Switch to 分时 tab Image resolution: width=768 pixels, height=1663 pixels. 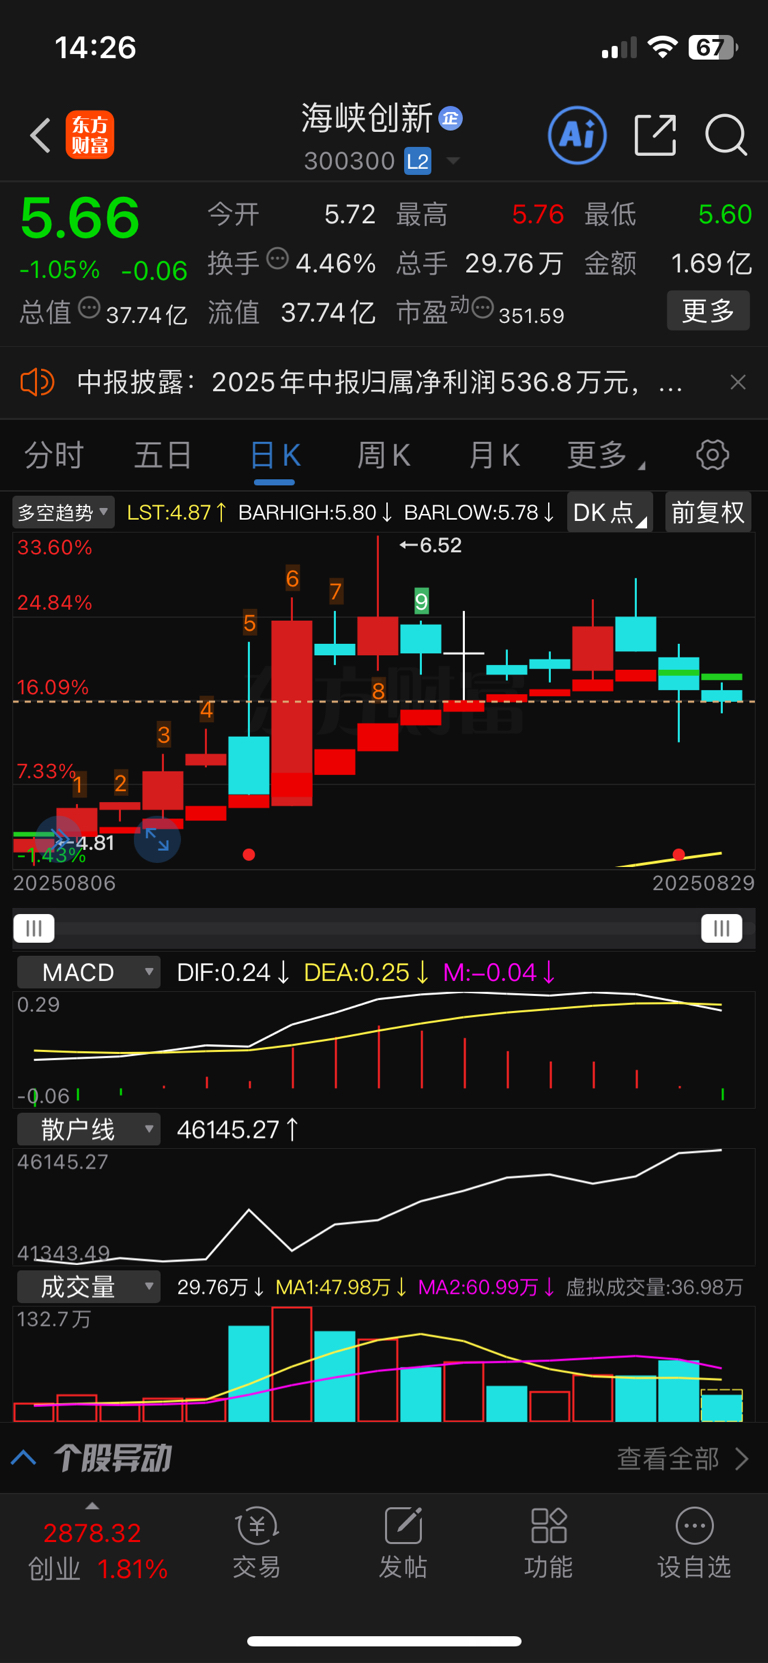[x=54, y=456]
